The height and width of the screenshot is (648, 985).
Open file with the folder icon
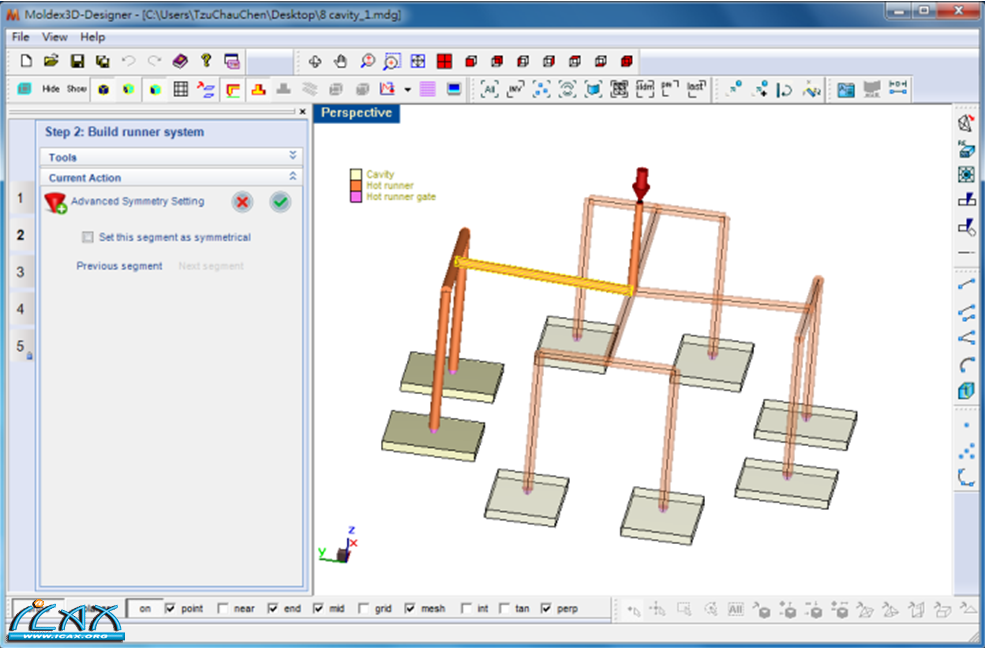51,61
